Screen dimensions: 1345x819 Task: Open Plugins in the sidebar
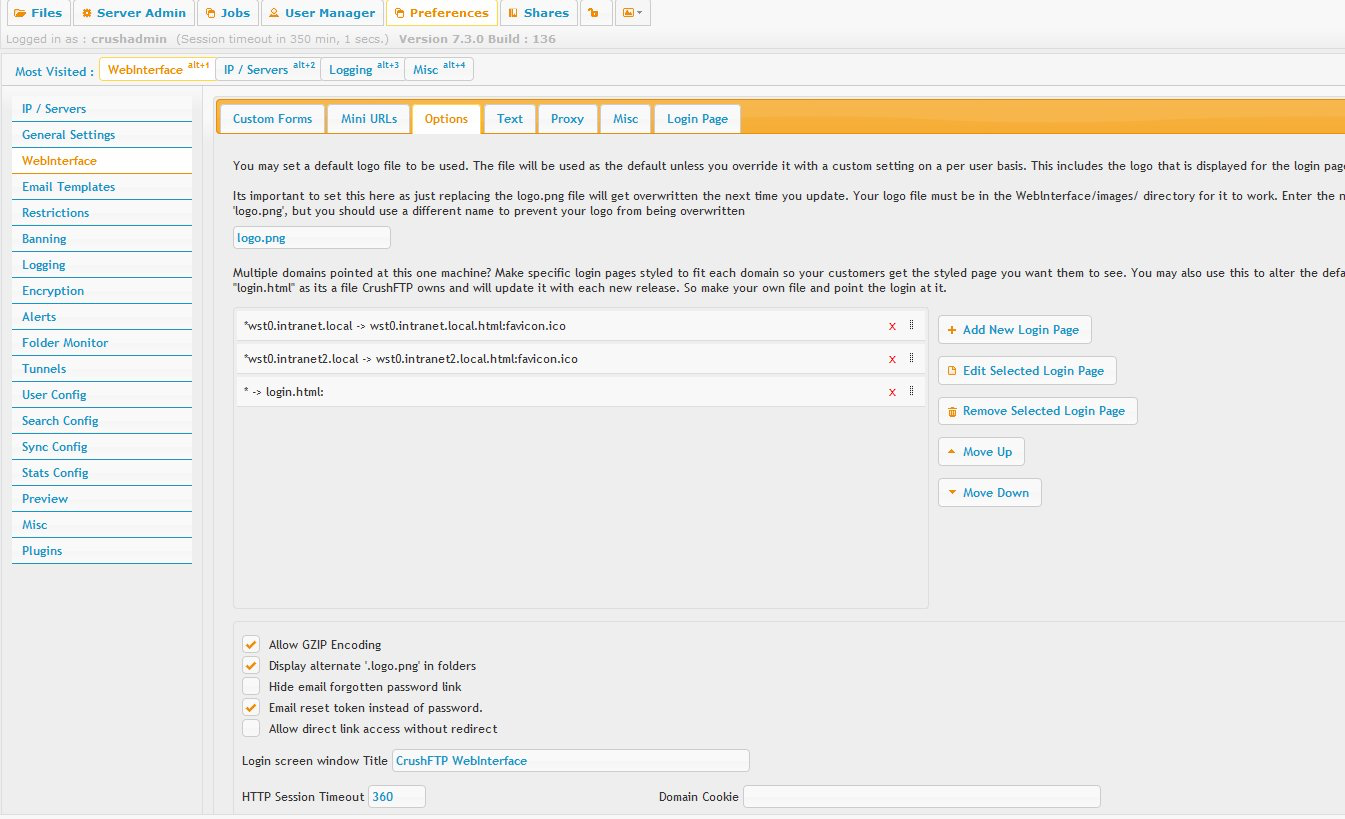pyautogui.click(x=102, y=551)
